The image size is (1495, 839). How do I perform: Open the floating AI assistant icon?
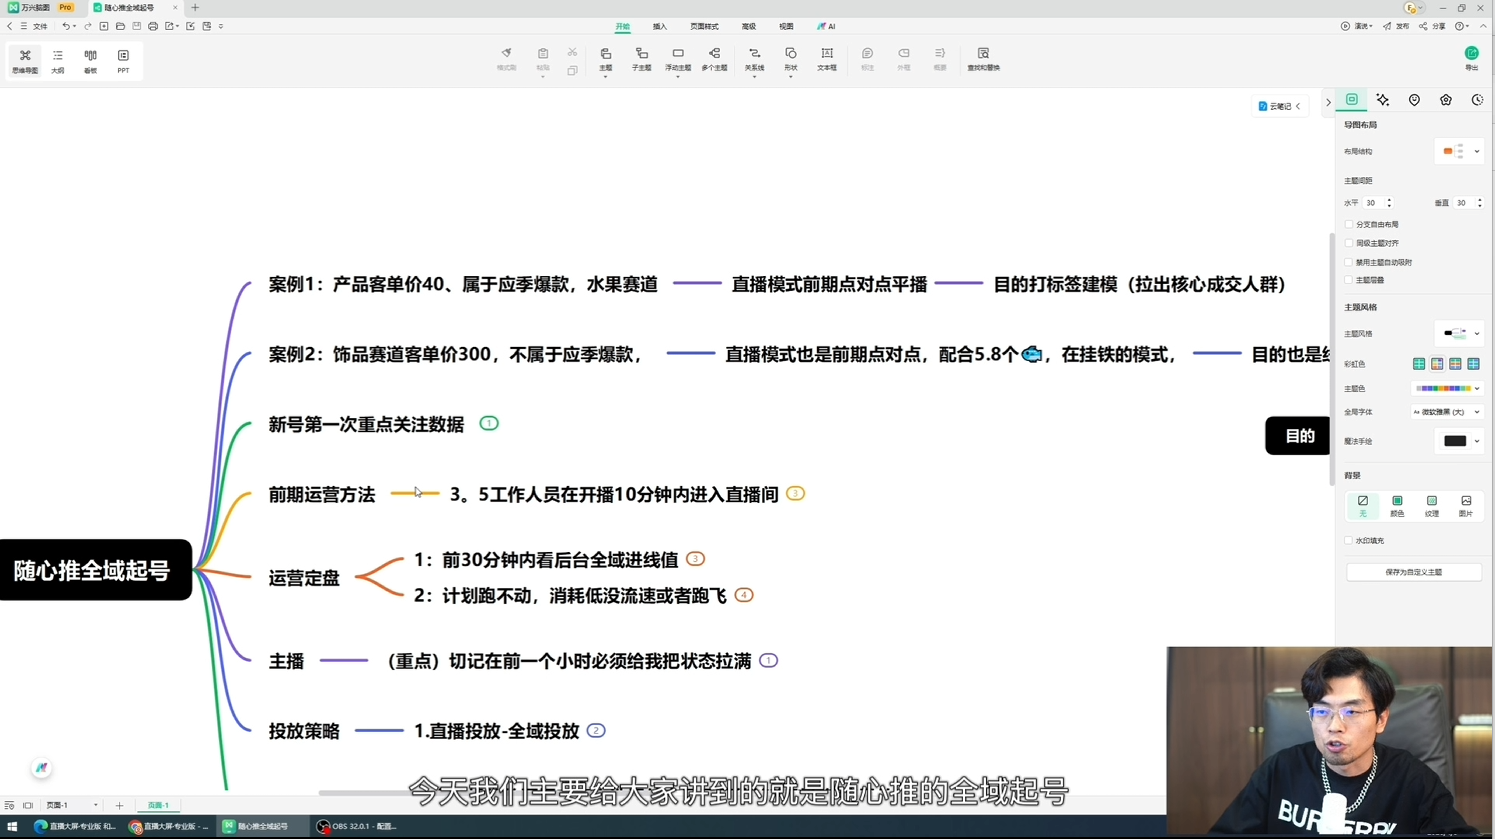point(41,768)
